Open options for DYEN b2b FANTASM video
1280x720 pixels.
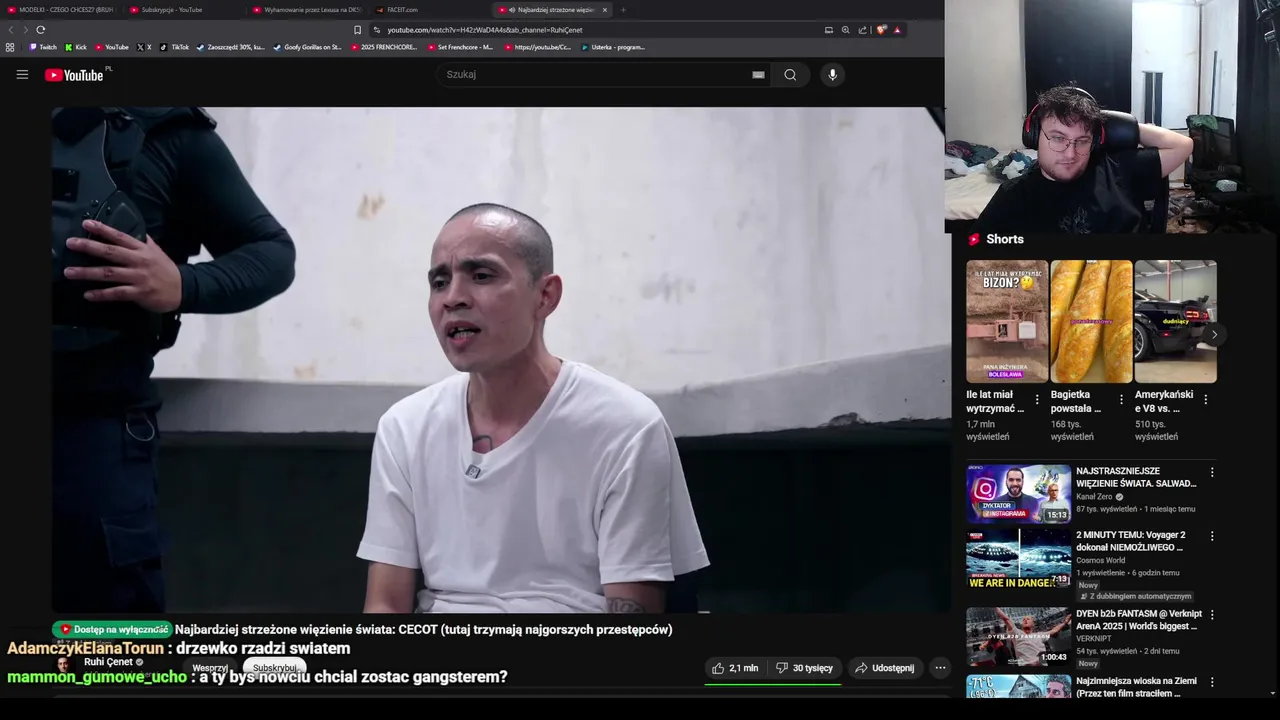[1212, 615]
